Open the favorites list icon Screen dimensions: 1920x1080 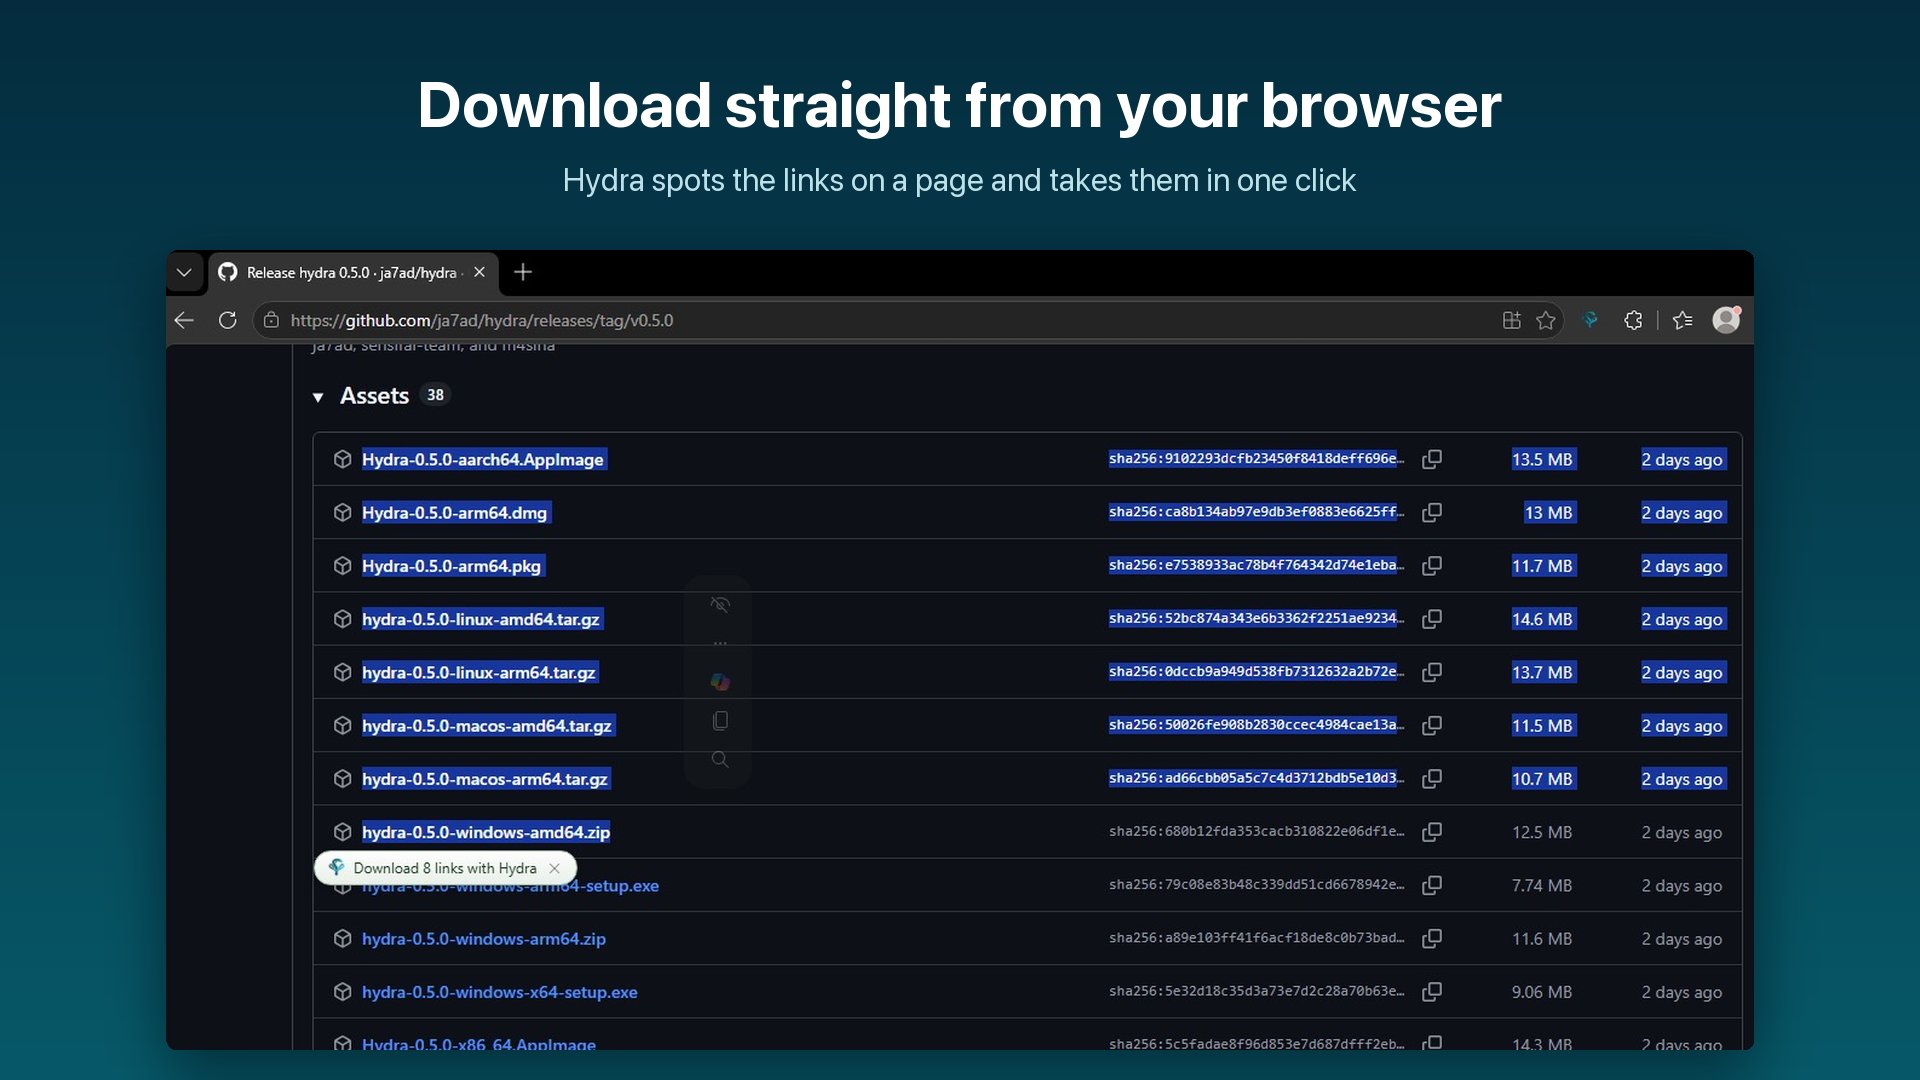(1683, 320)
